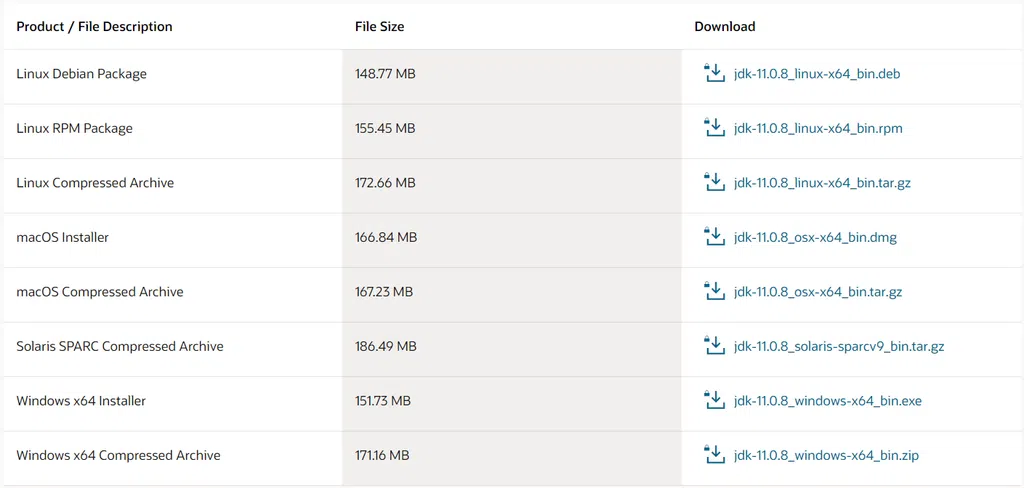The image size is (1024, 488).
Task: Click download icon for Linux Debian package
Action: click(714, 74)
